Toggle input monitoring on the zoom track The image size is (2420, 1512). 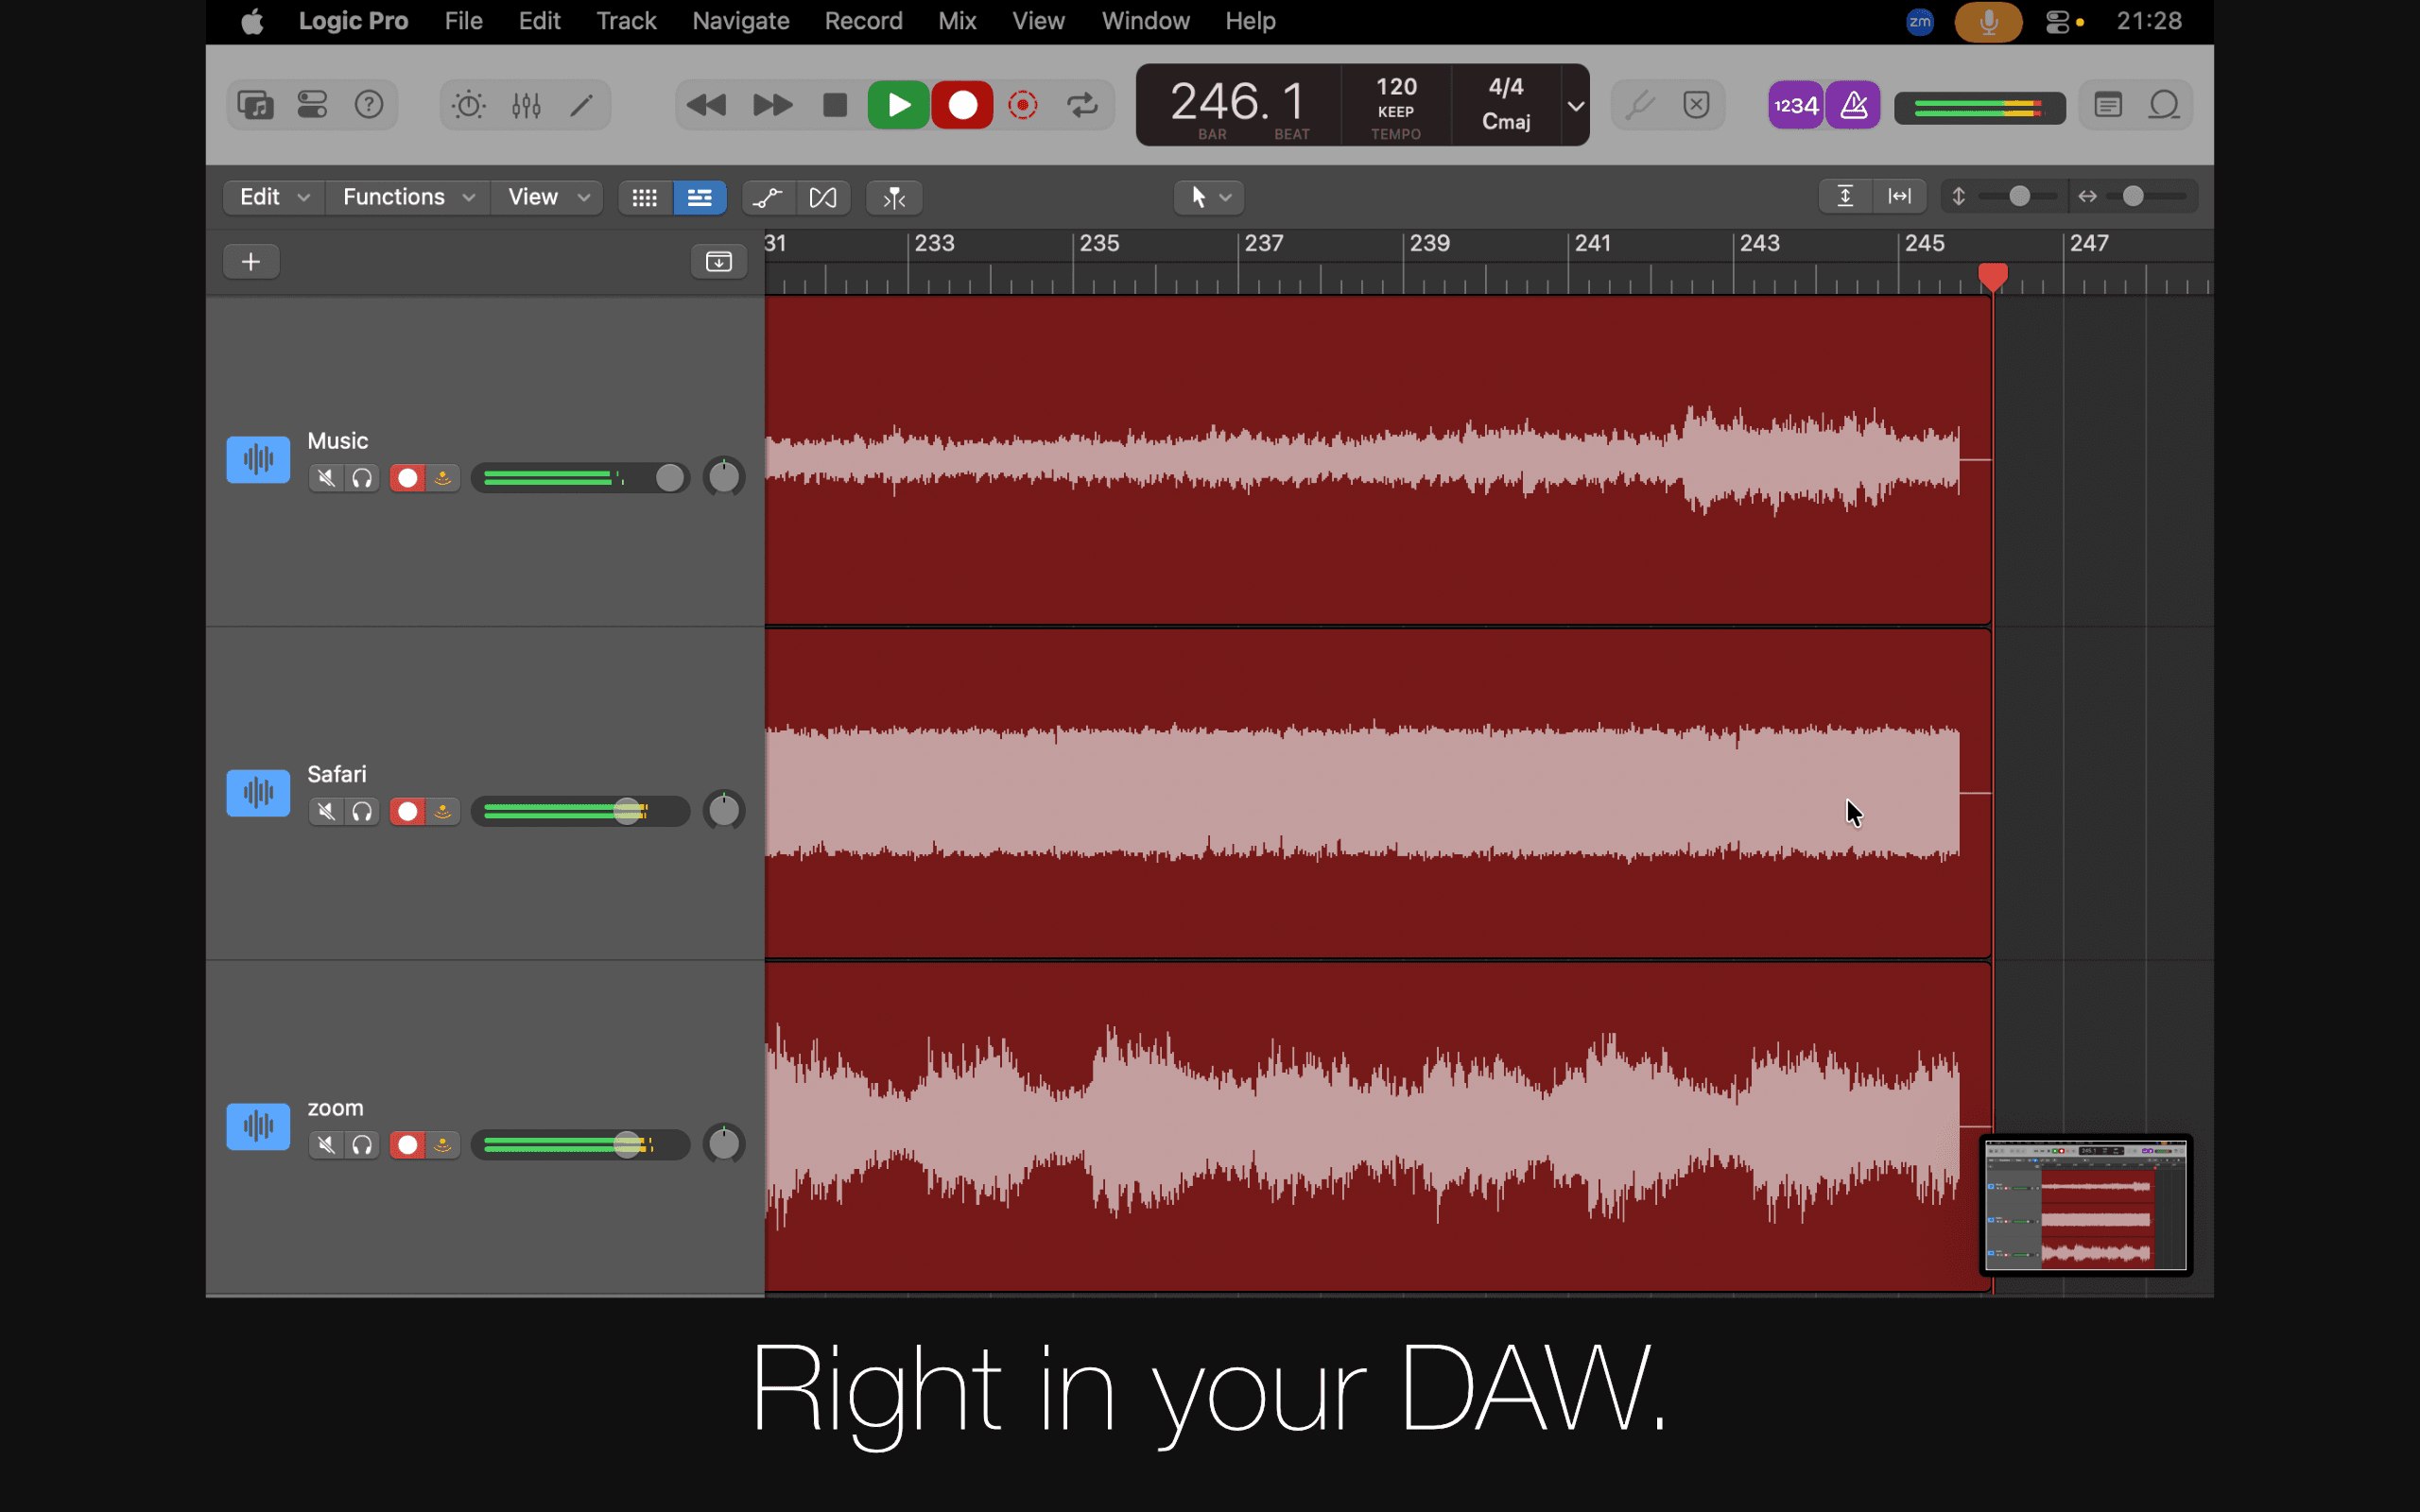pyautogui.click(x=443, y=1144)
